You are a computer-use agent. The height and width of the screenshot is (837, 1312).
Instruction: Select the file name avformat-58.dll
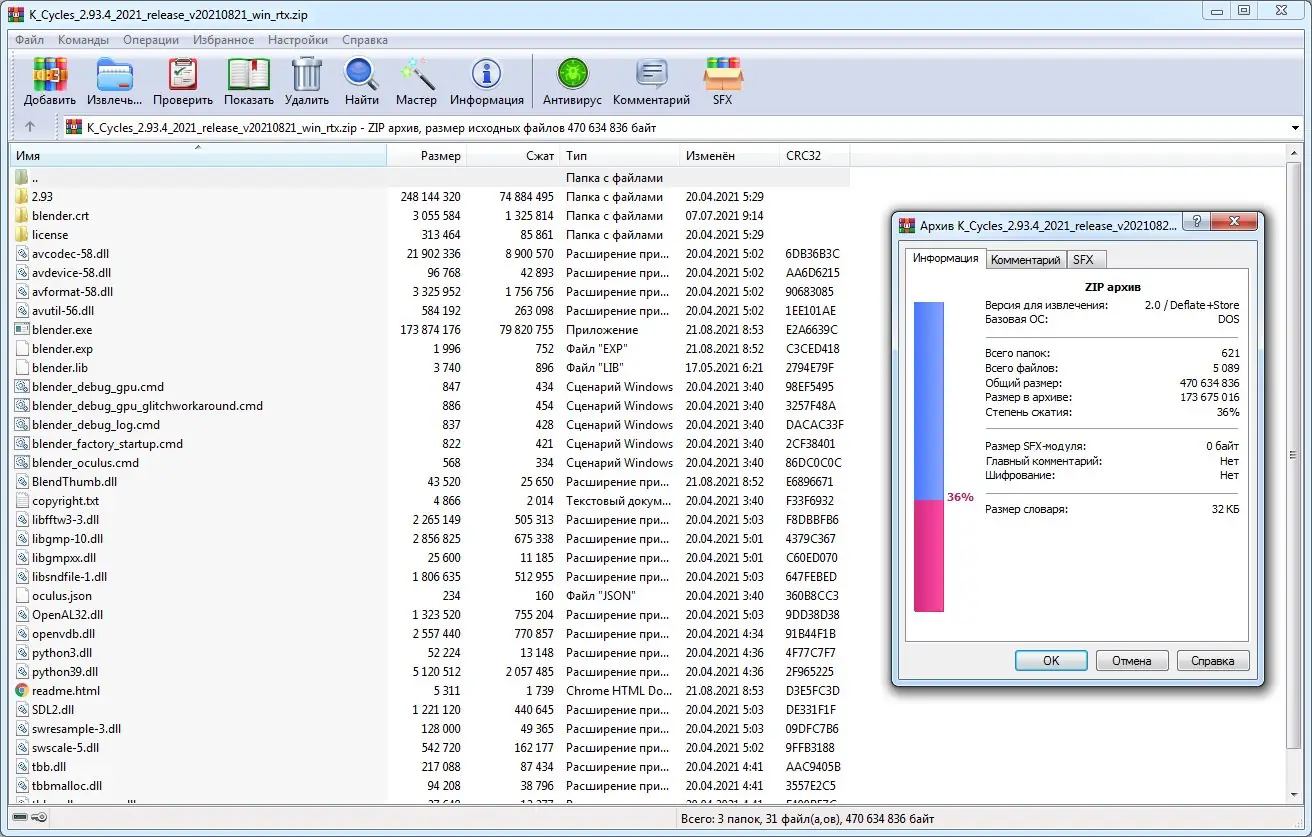(72, 292)
